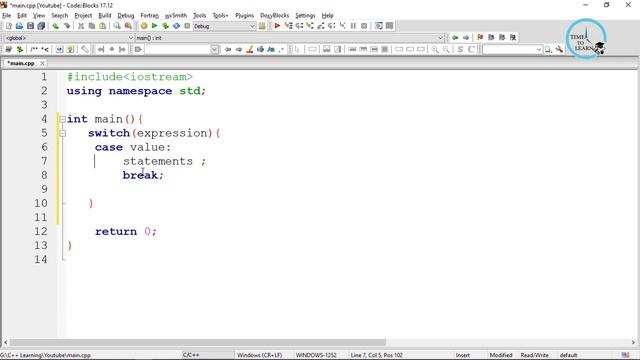The image size is (640, 360).
Task: Open Edit menu
Action: pyautogui.click(x=22, y=16)
